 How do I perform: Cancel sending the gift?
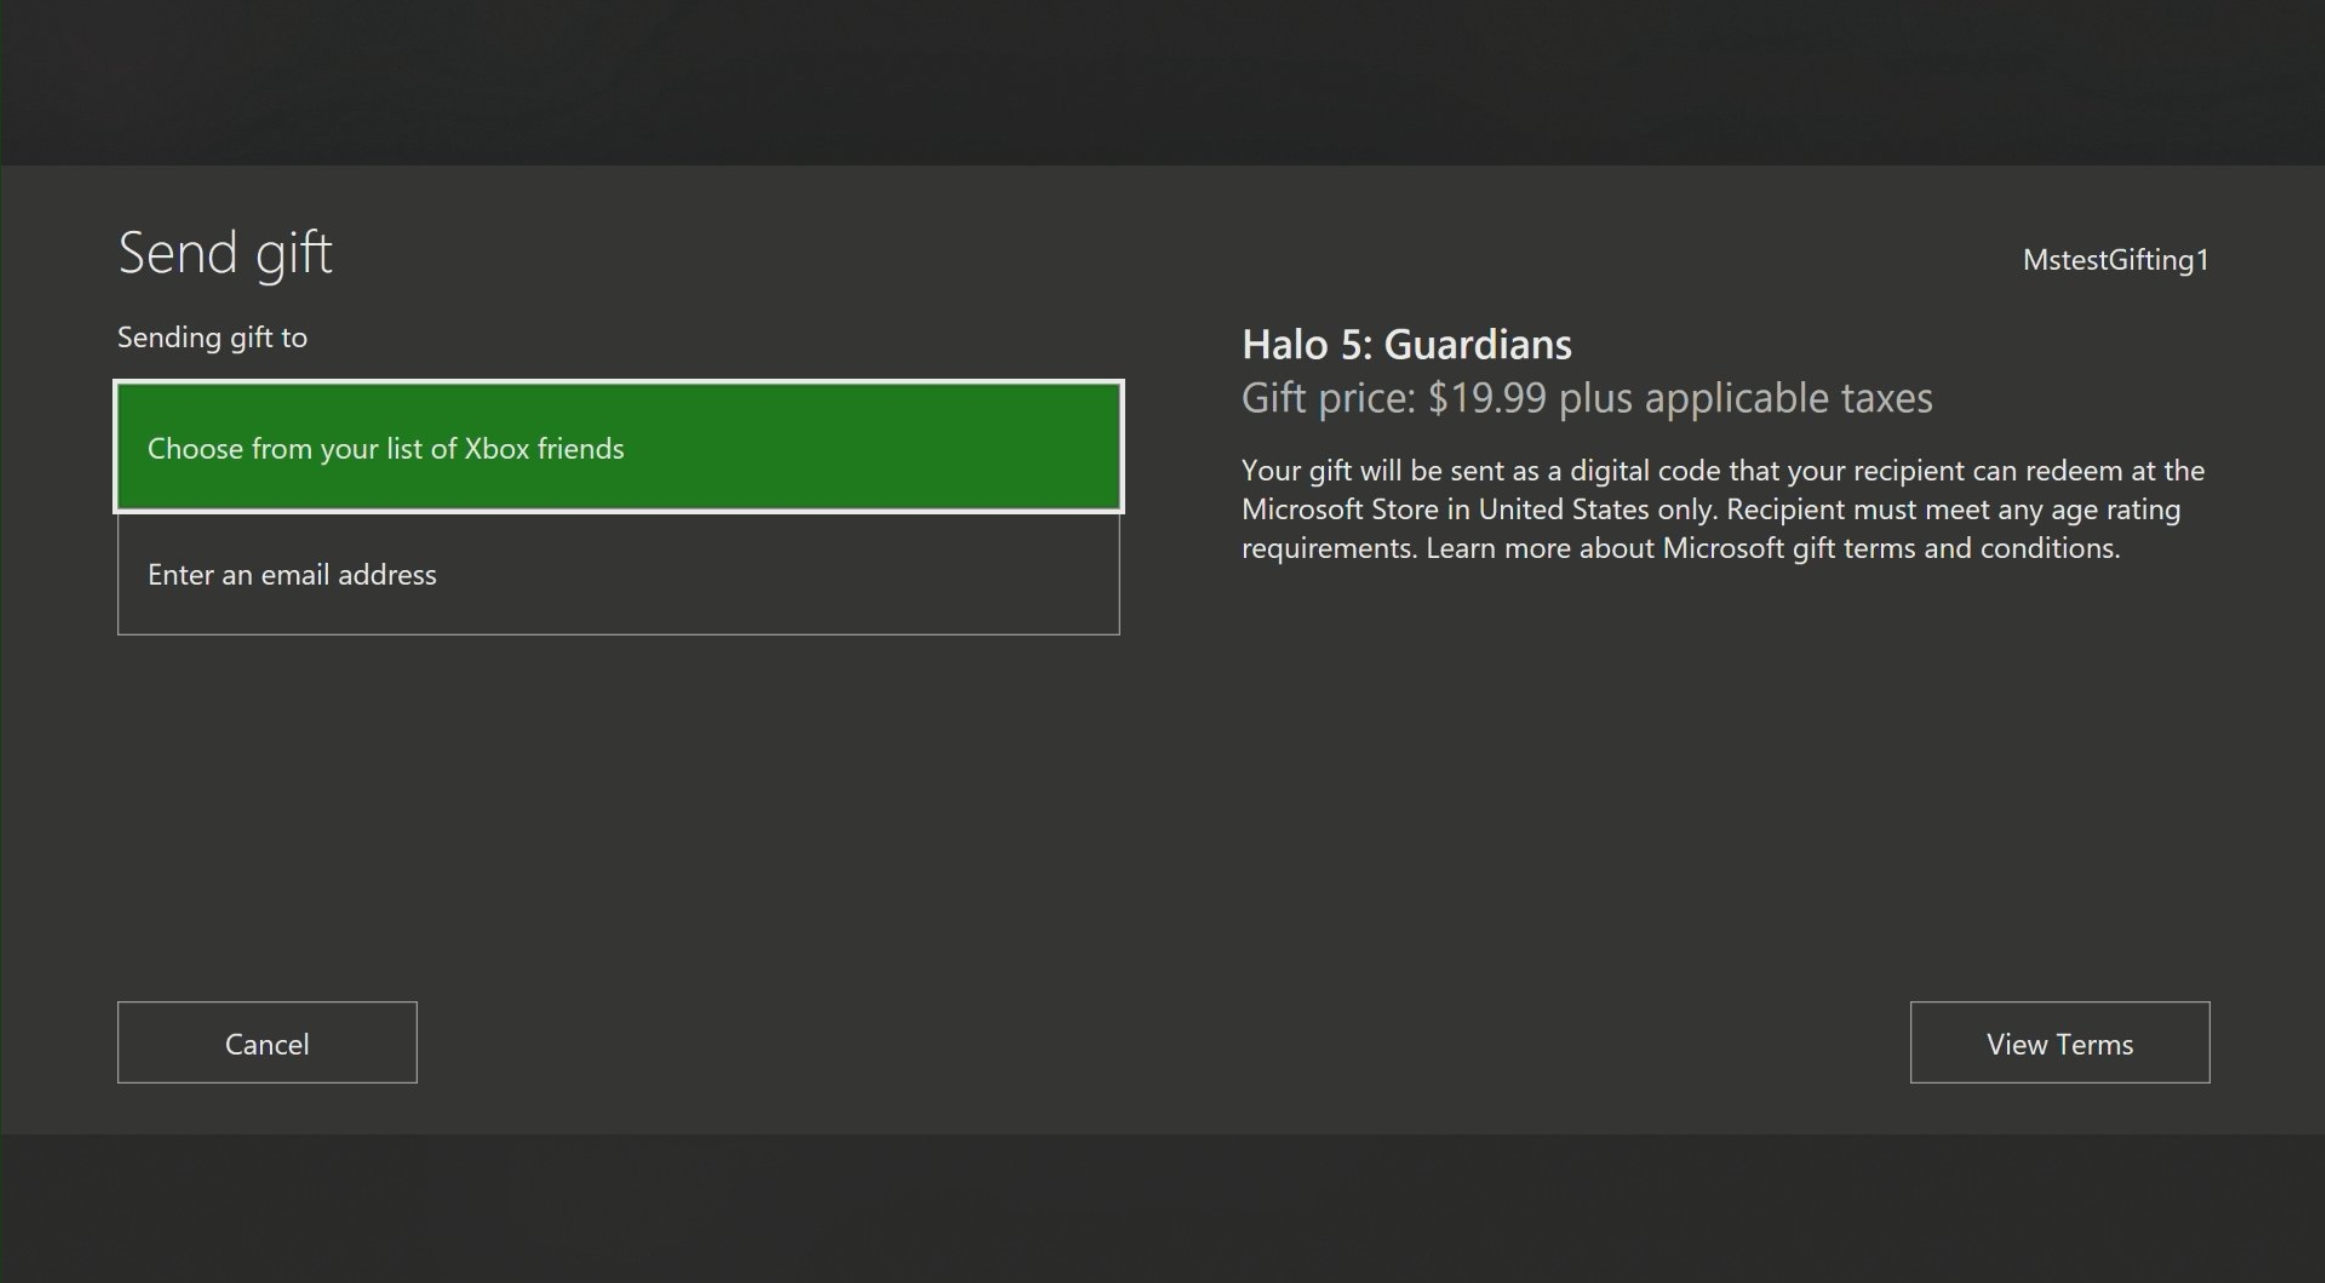pyautogui.click(x=267, y=1042)
